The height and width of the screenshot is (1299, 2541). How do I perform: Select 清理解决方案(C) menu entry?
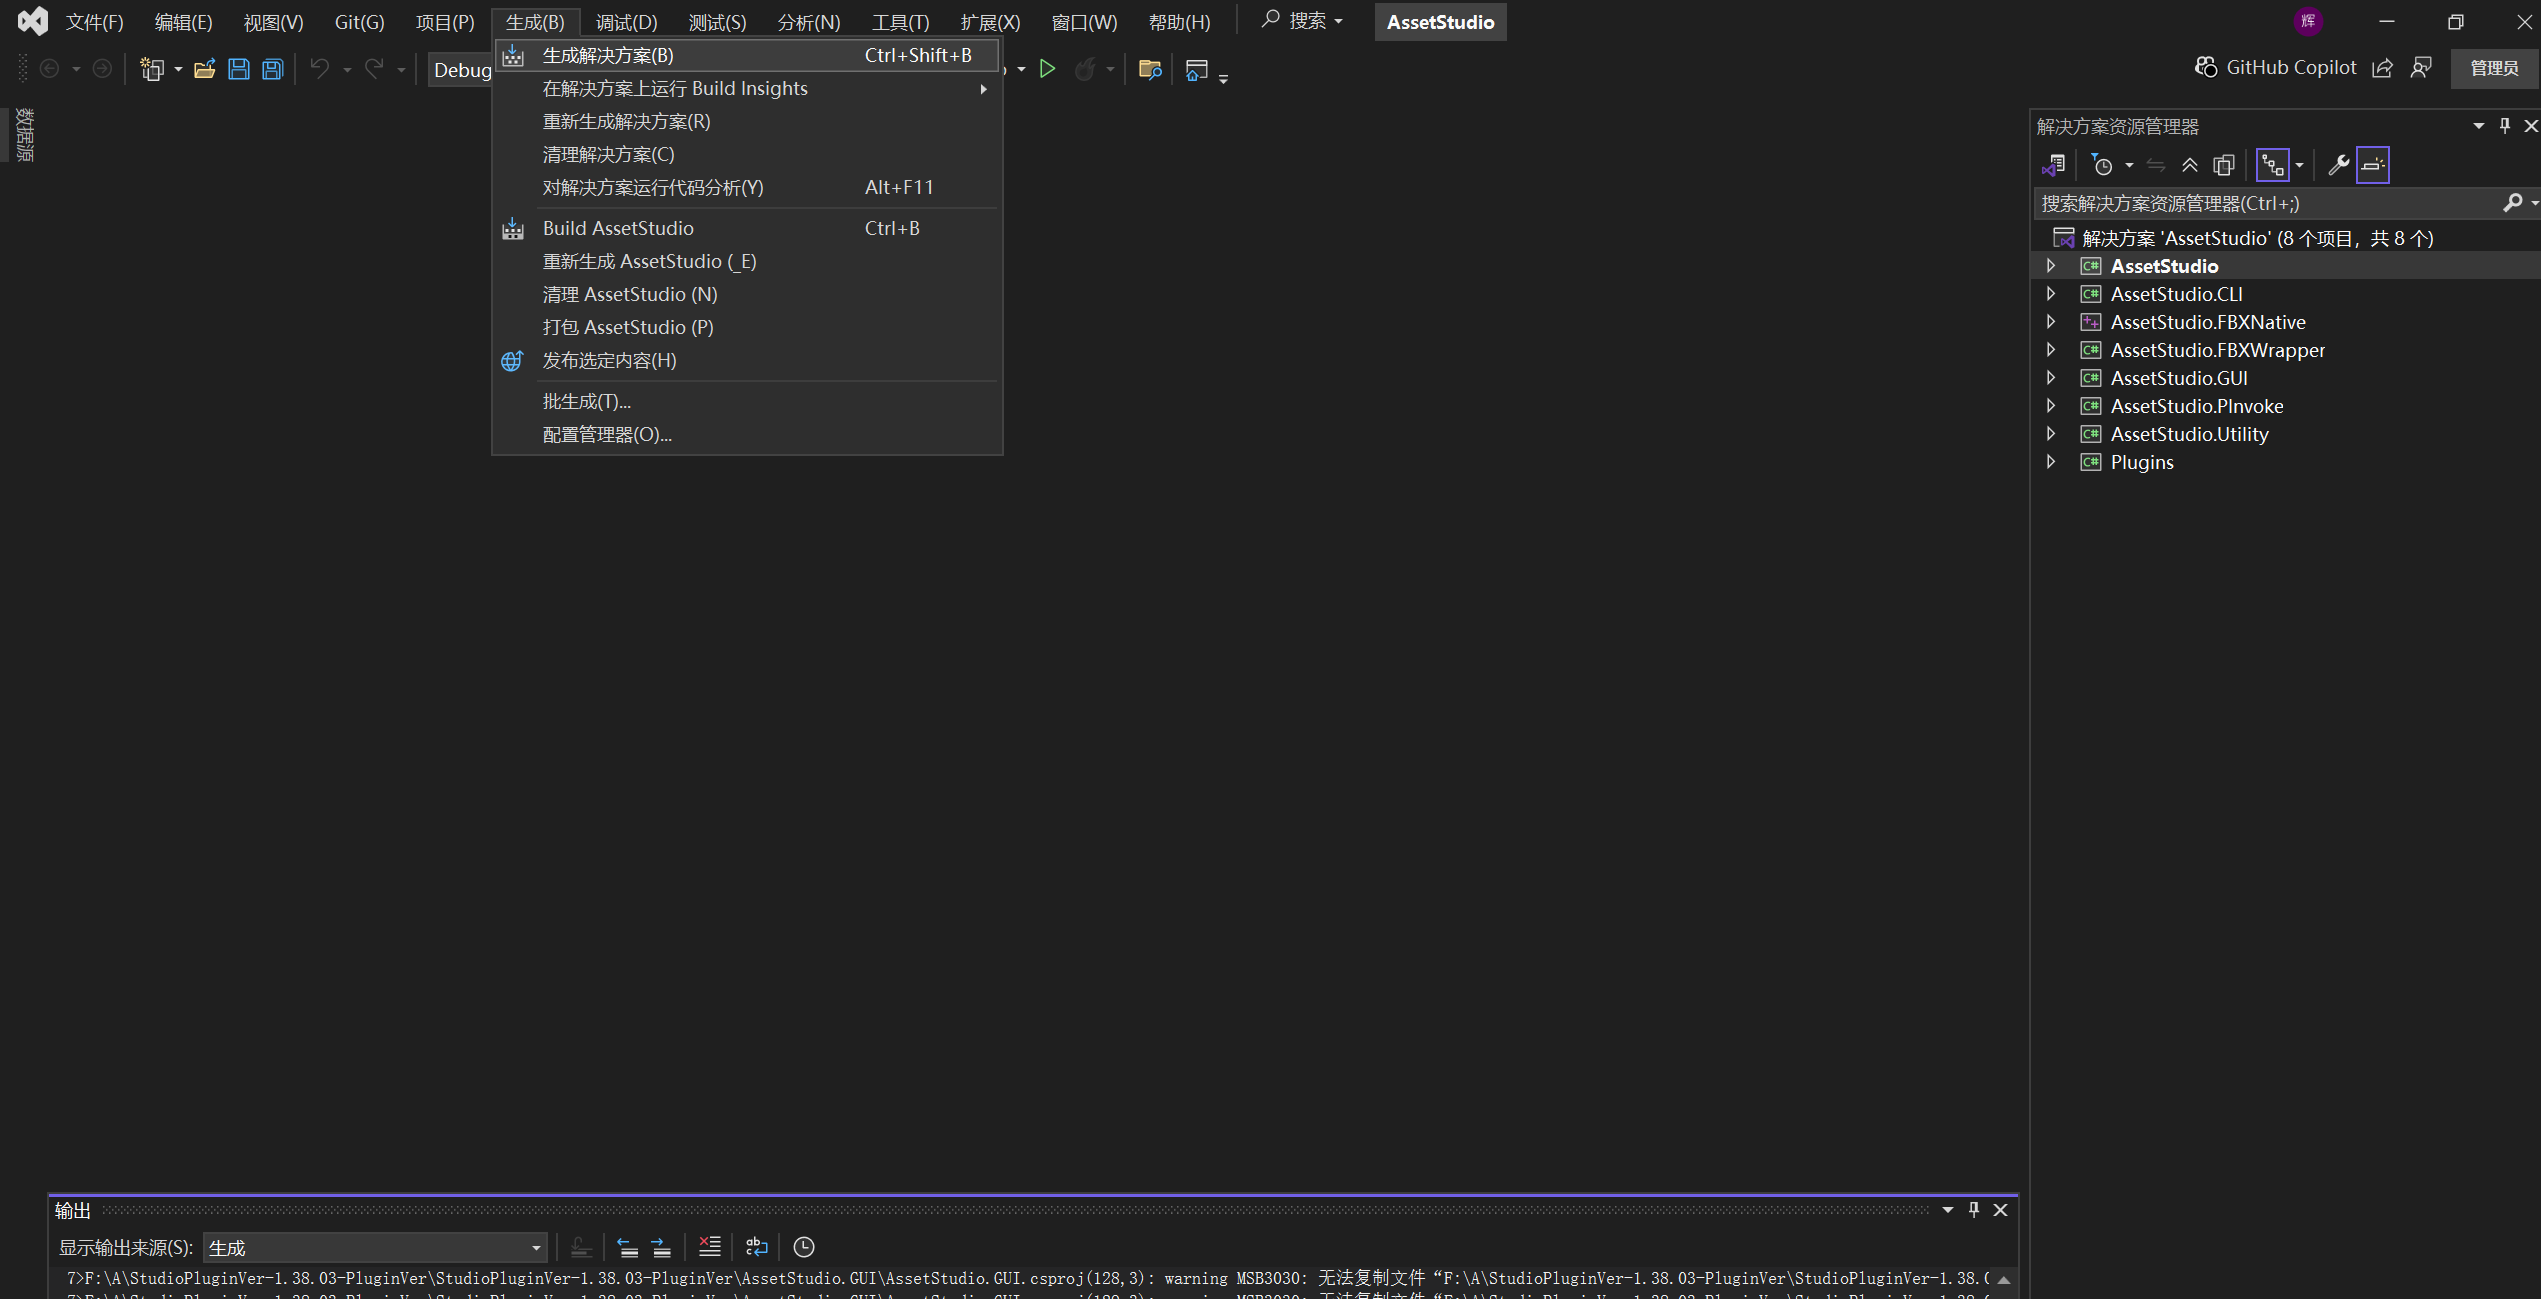pos(747,154)
